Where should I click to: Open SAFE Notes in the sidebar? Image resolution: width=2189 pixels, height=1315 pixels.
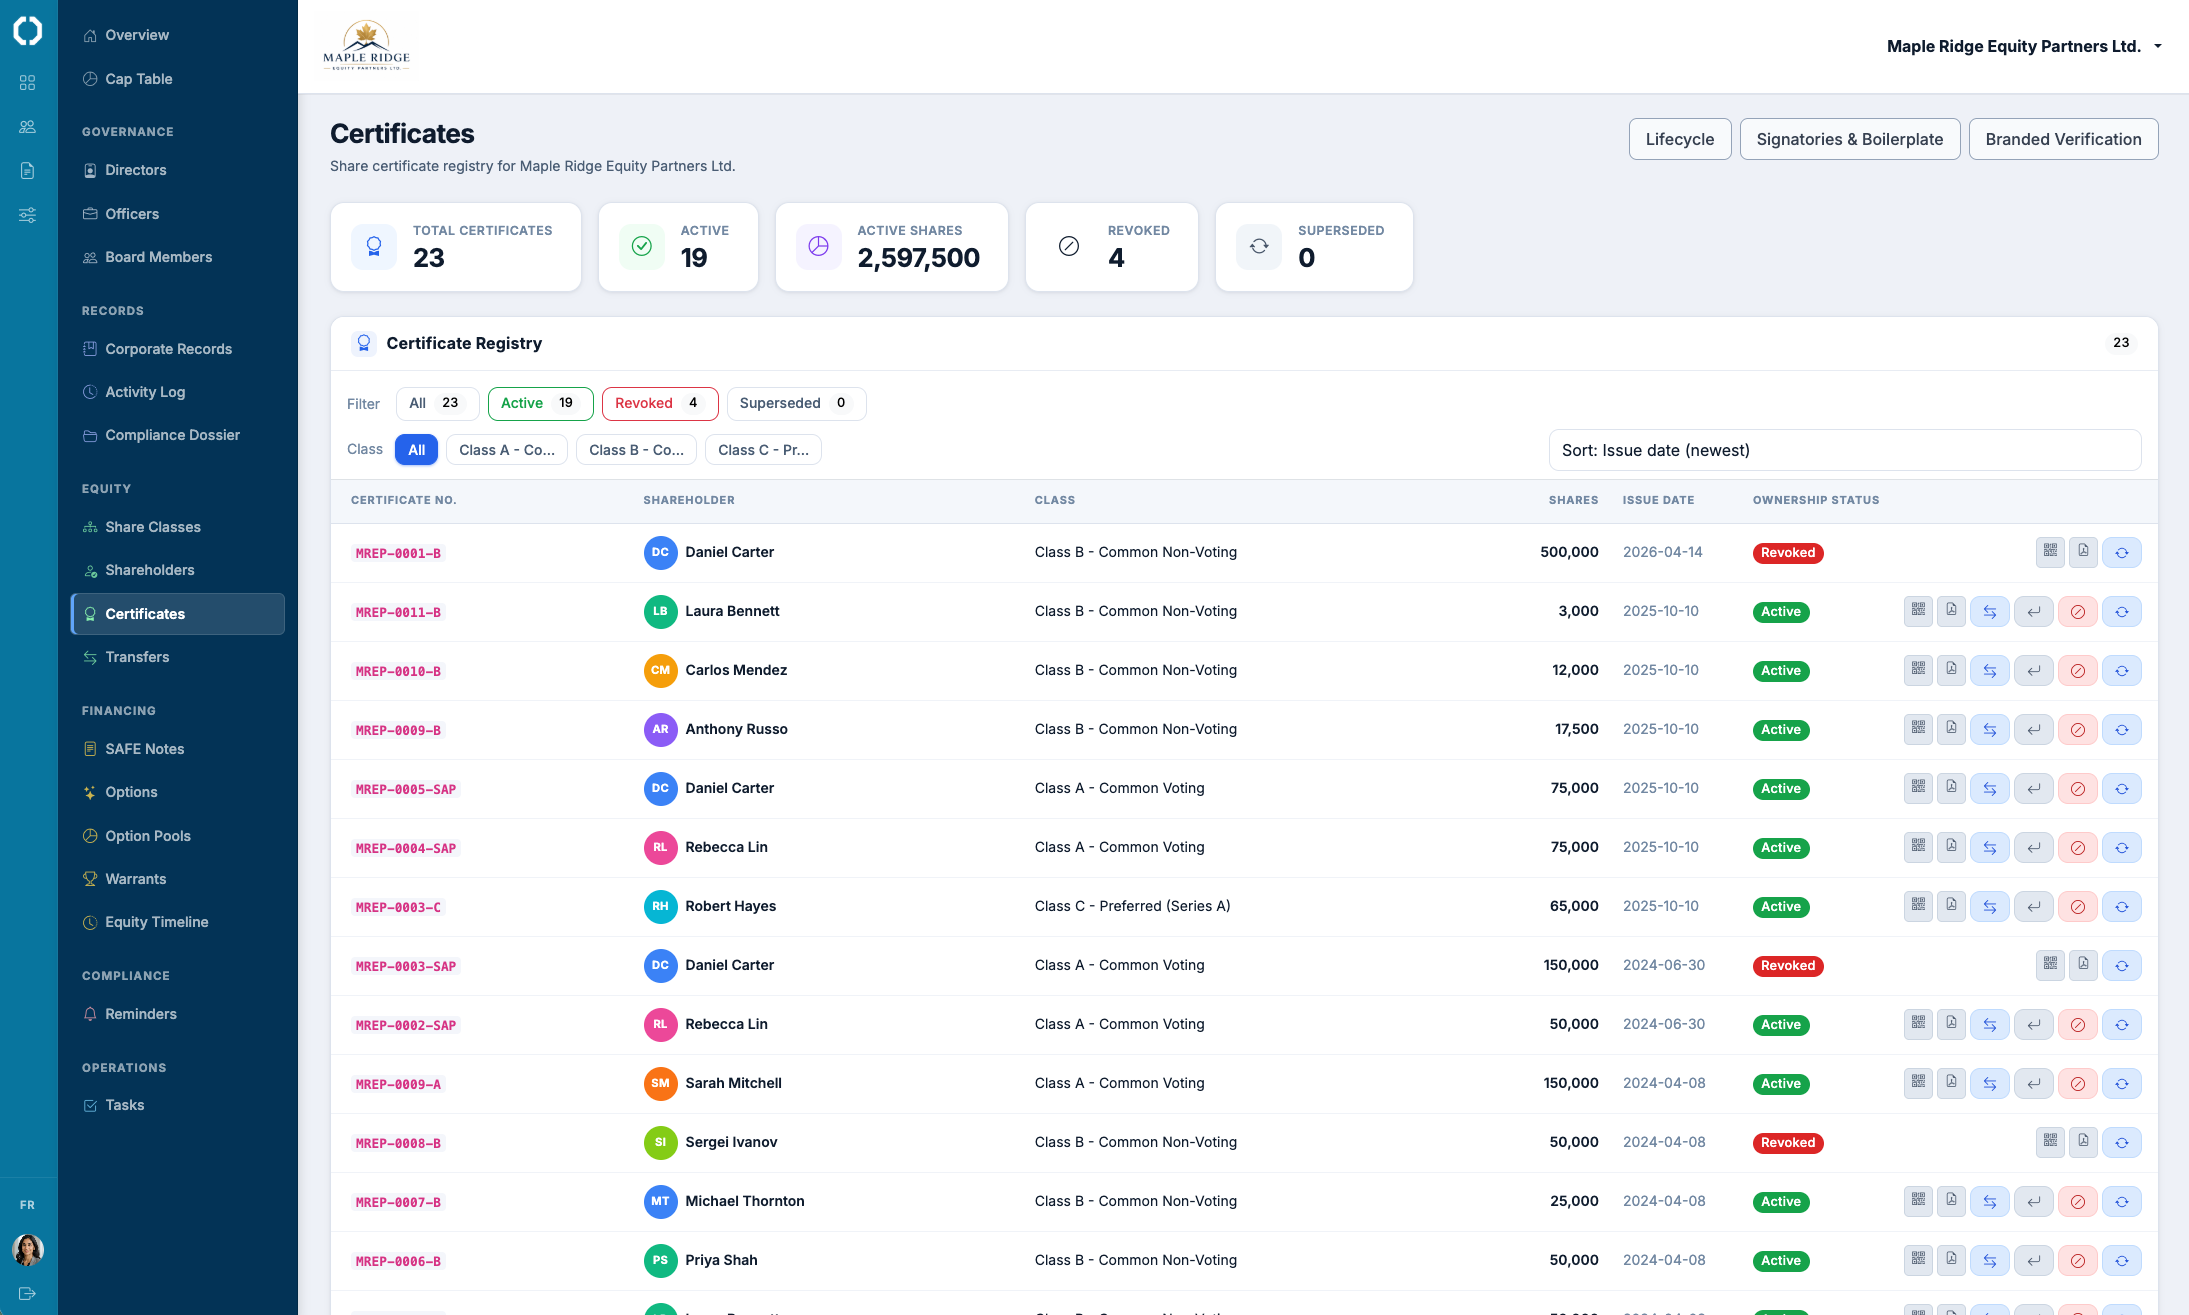coord(178,749)
